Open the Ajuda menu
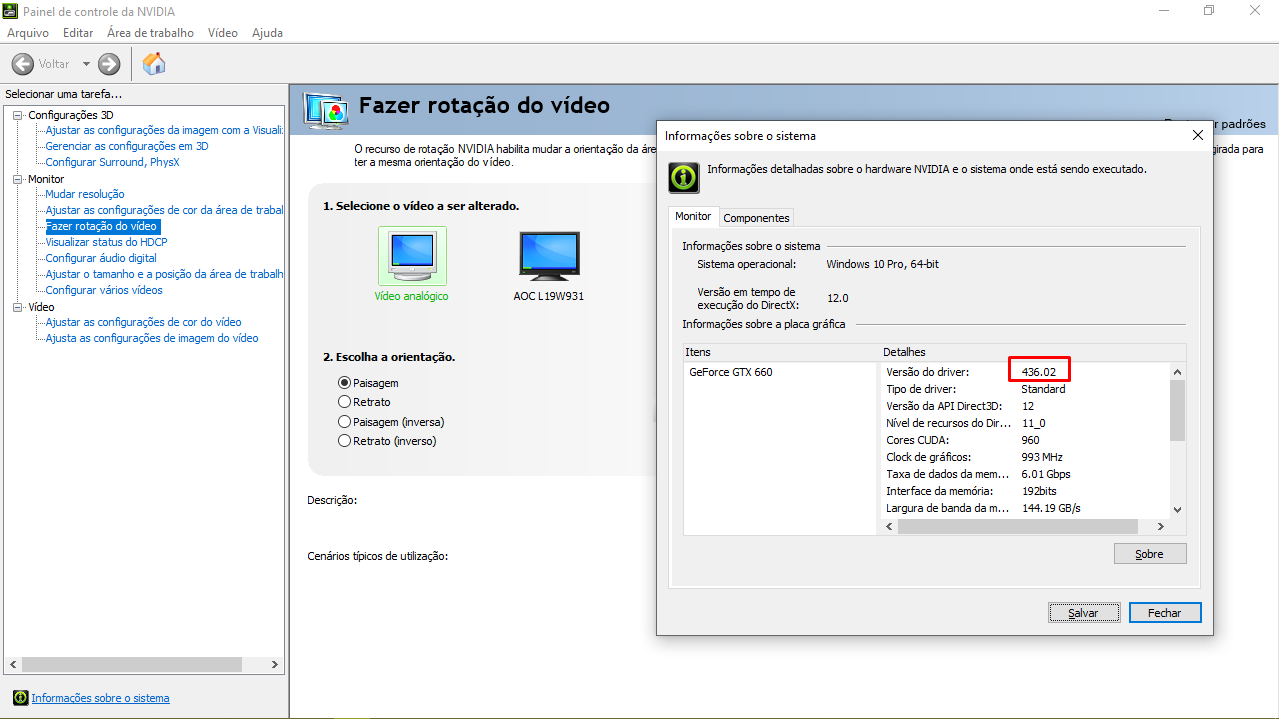1279x719 pixels. (x=267, y=33)
